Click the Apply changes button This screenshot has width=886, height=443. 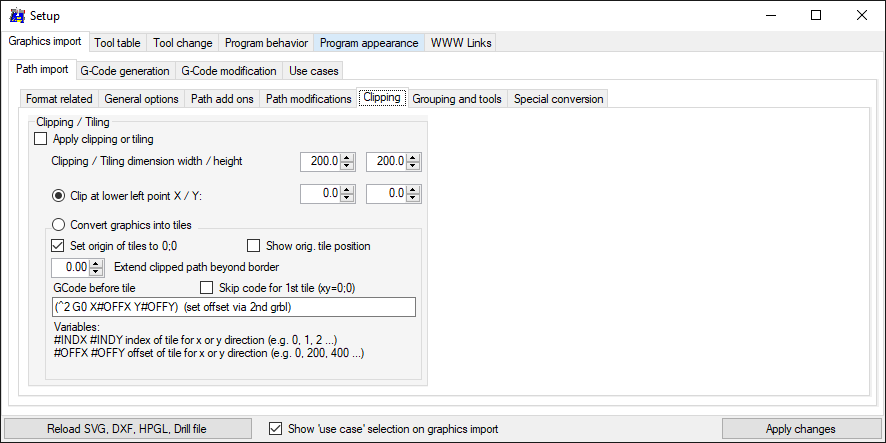(x=801, y=429)
